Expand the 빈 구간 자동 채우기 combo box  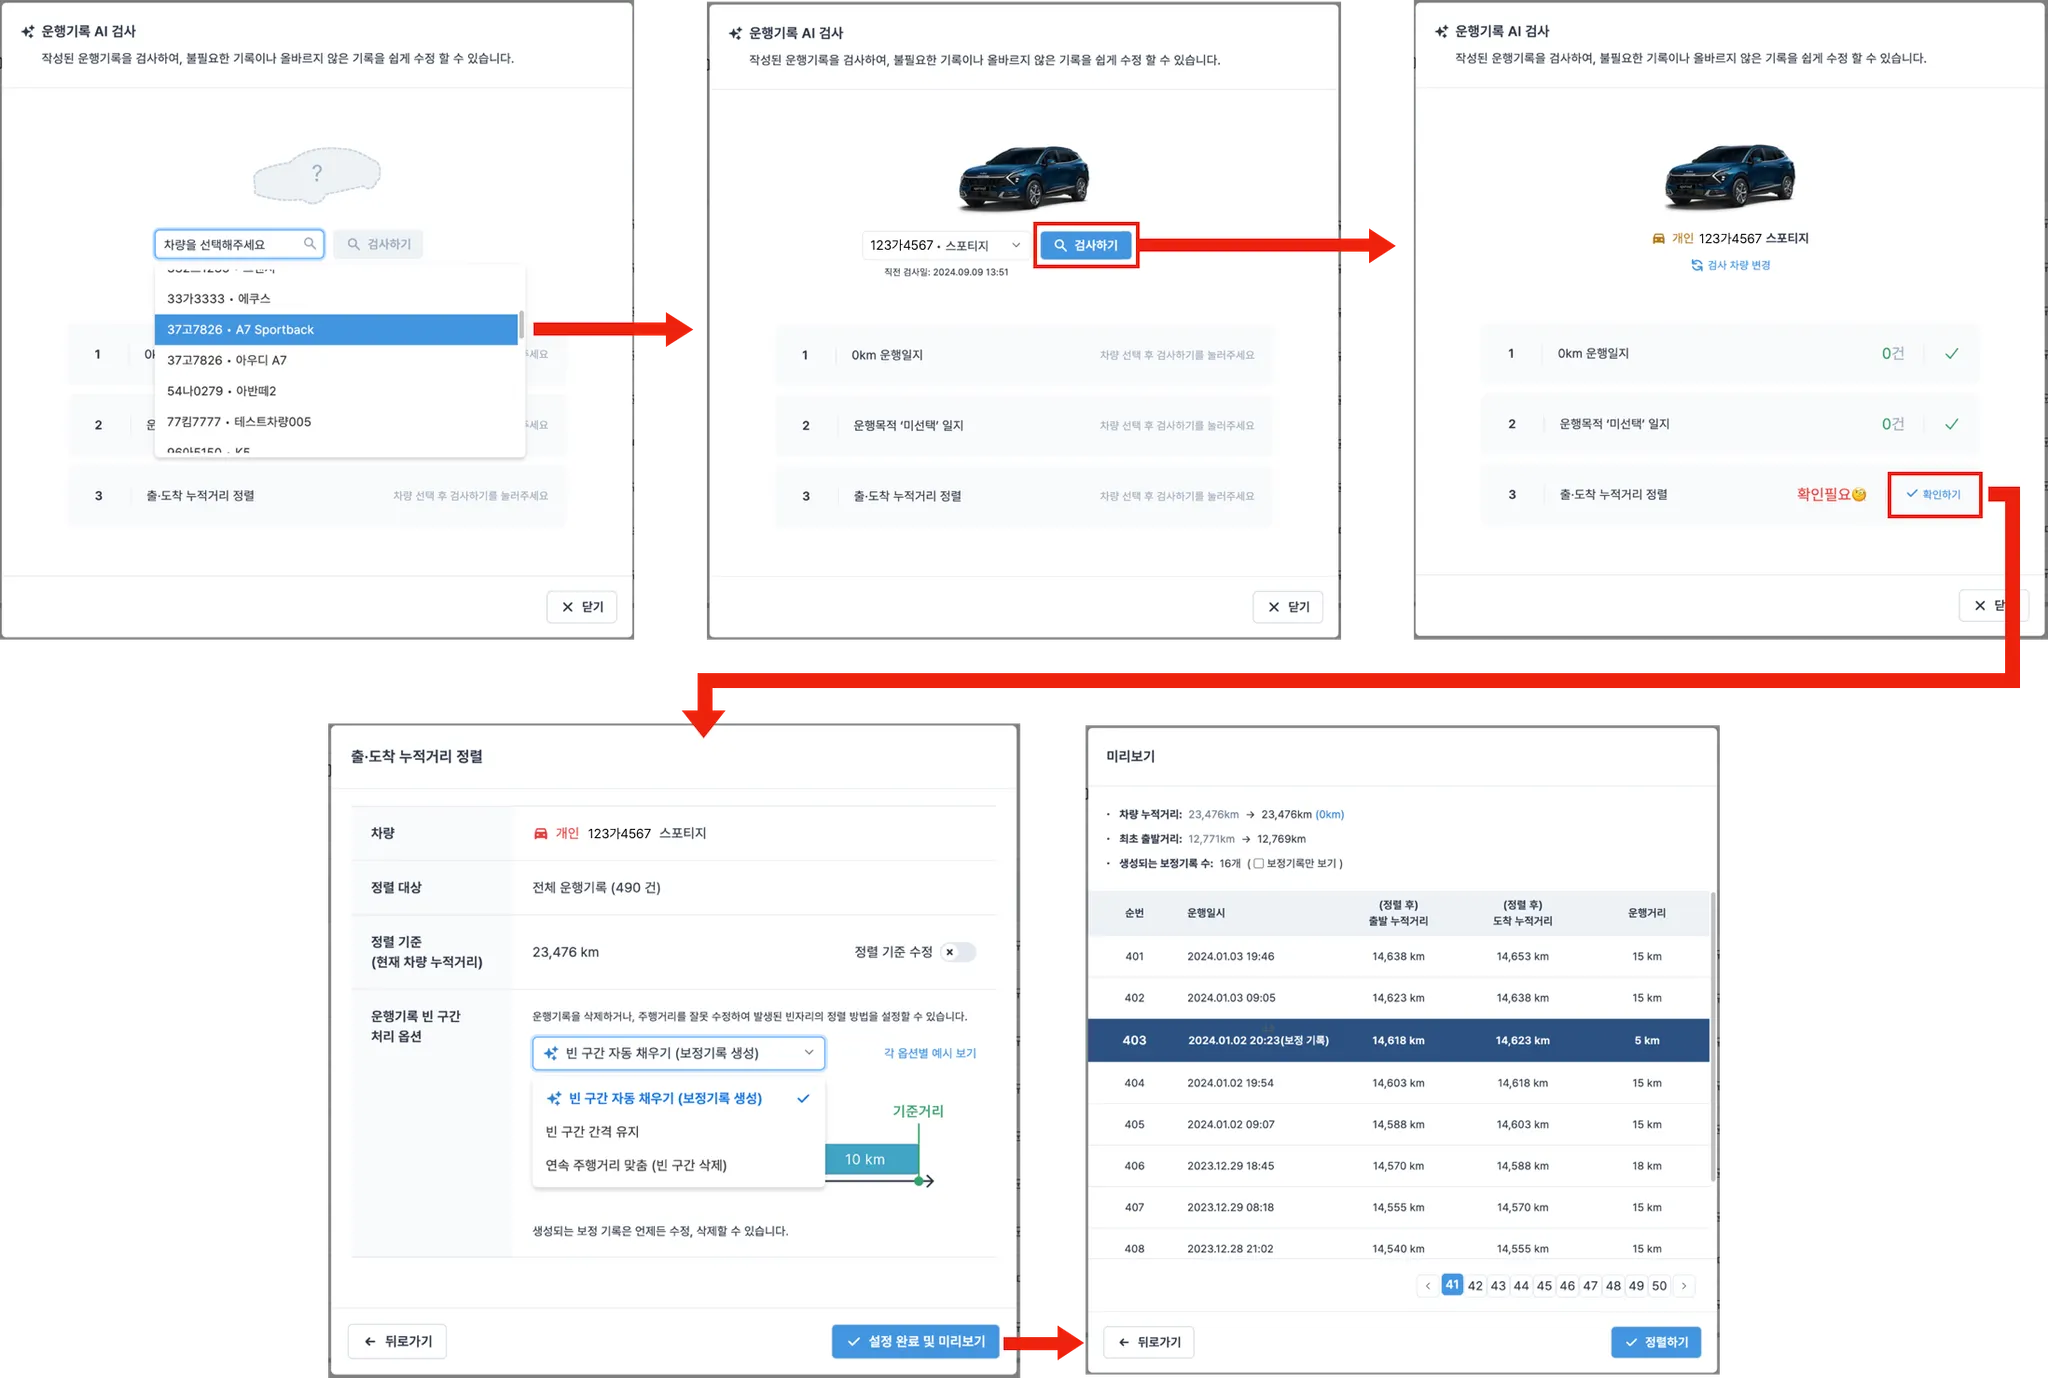pyautogui.click(x=678, y=1053)
